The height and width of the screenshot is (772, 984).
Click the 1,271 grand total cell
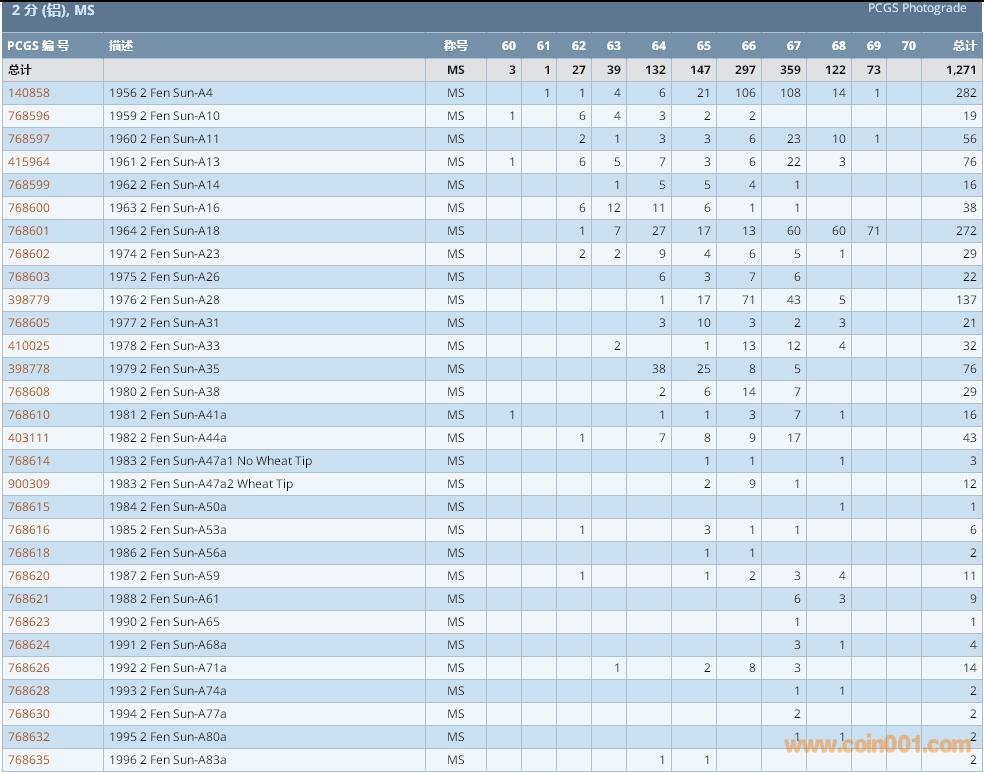(961, 70)
